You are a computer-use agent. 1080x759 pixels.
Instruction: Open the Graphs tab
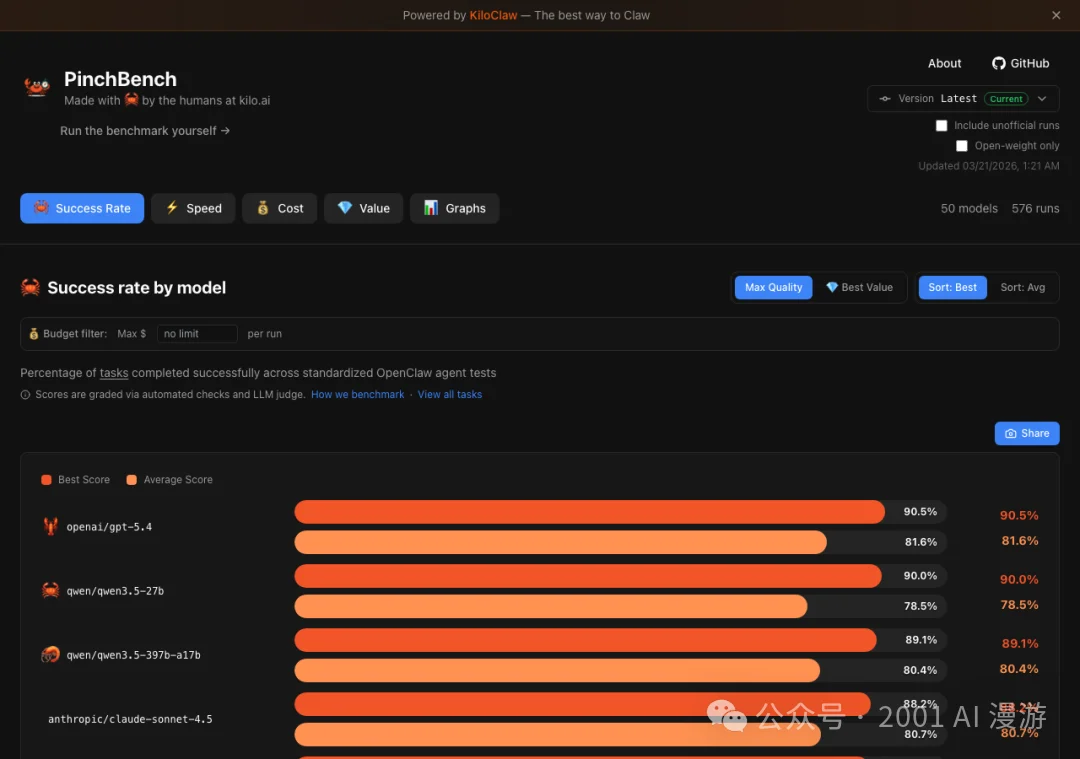pos(454,208)
